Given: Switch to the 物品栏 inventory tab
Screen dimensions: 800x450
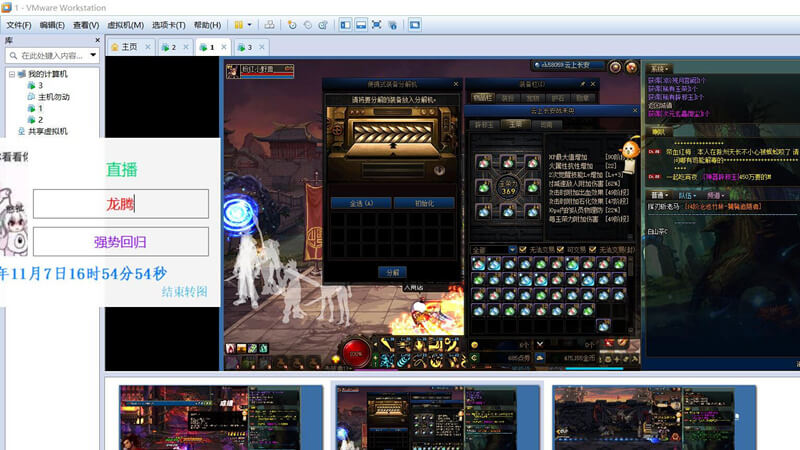Looking at the screenshot, I should (x=482, y=97).
